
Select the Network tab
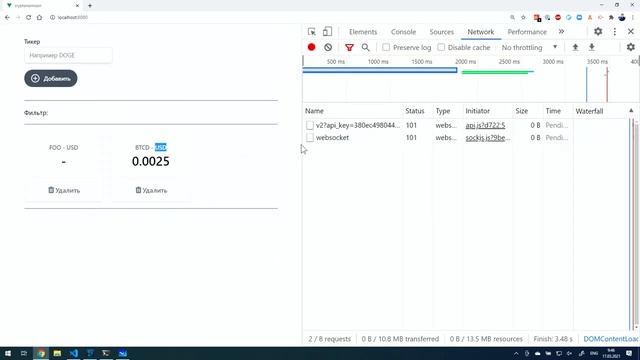(481, 32)
